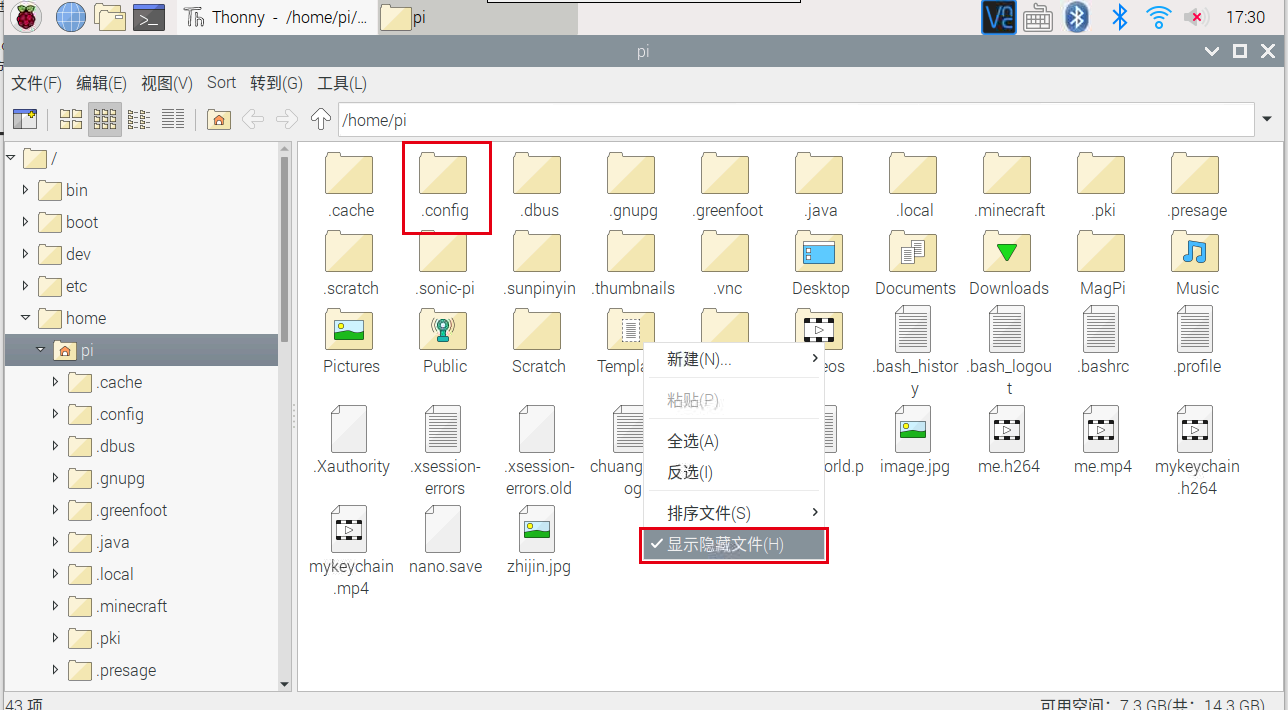Image resolution: width=1288 pixels, height=710 pixels.
Task: Launch the terminal from the taskbar
Action: (149, 17)
